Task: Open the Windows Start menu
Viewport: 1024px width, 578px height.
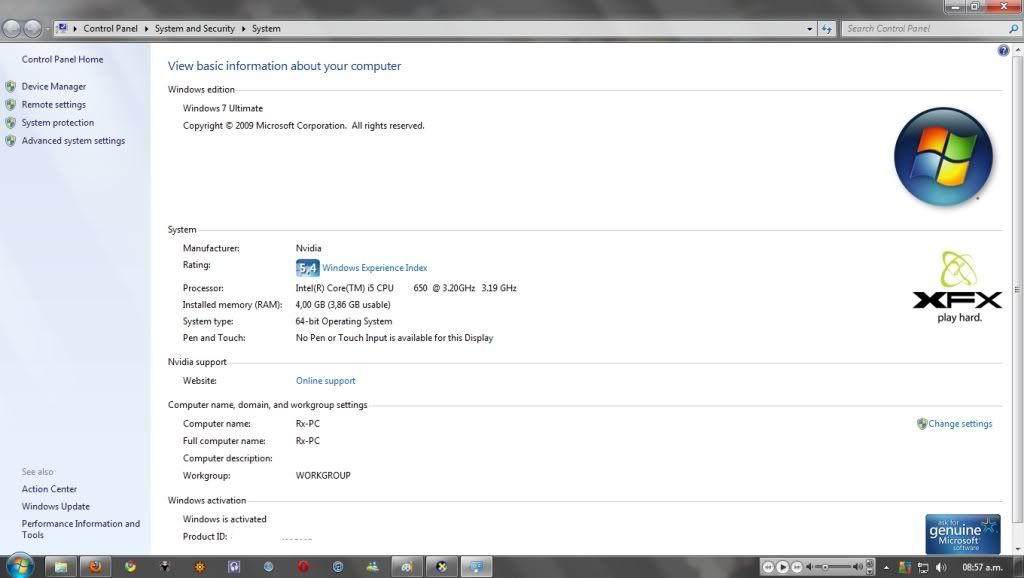Action: (19, 566)
